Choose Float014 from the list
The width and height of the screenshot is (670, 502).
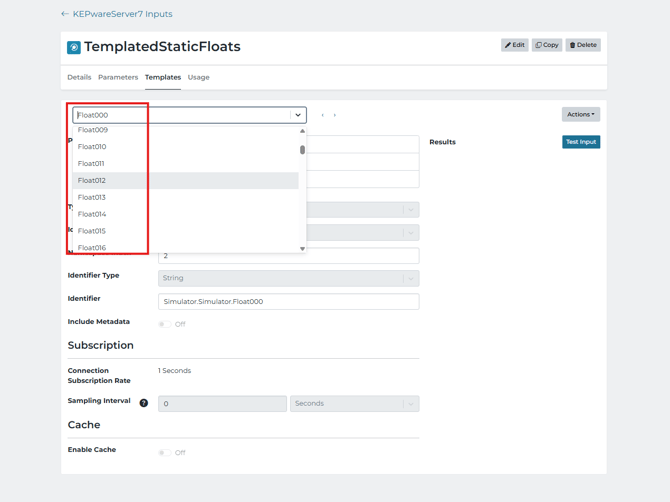(185, 214)
